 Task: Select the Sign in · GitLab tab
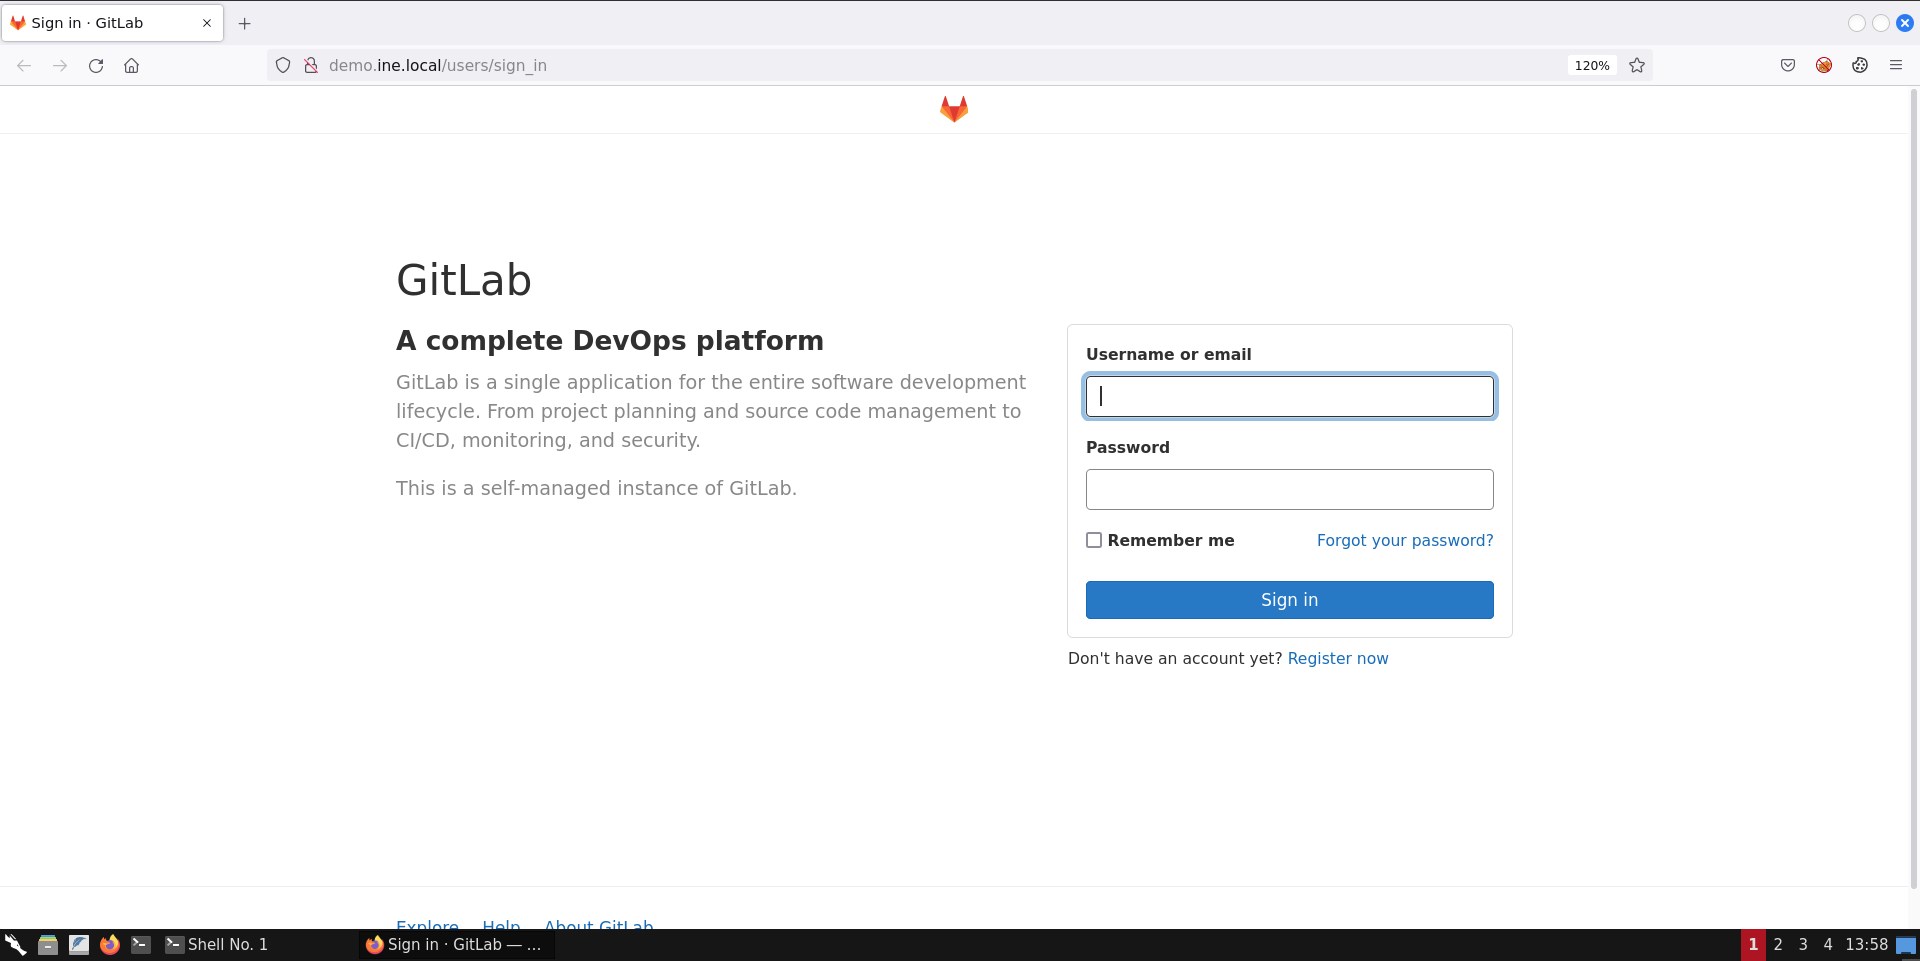point(112,23)
